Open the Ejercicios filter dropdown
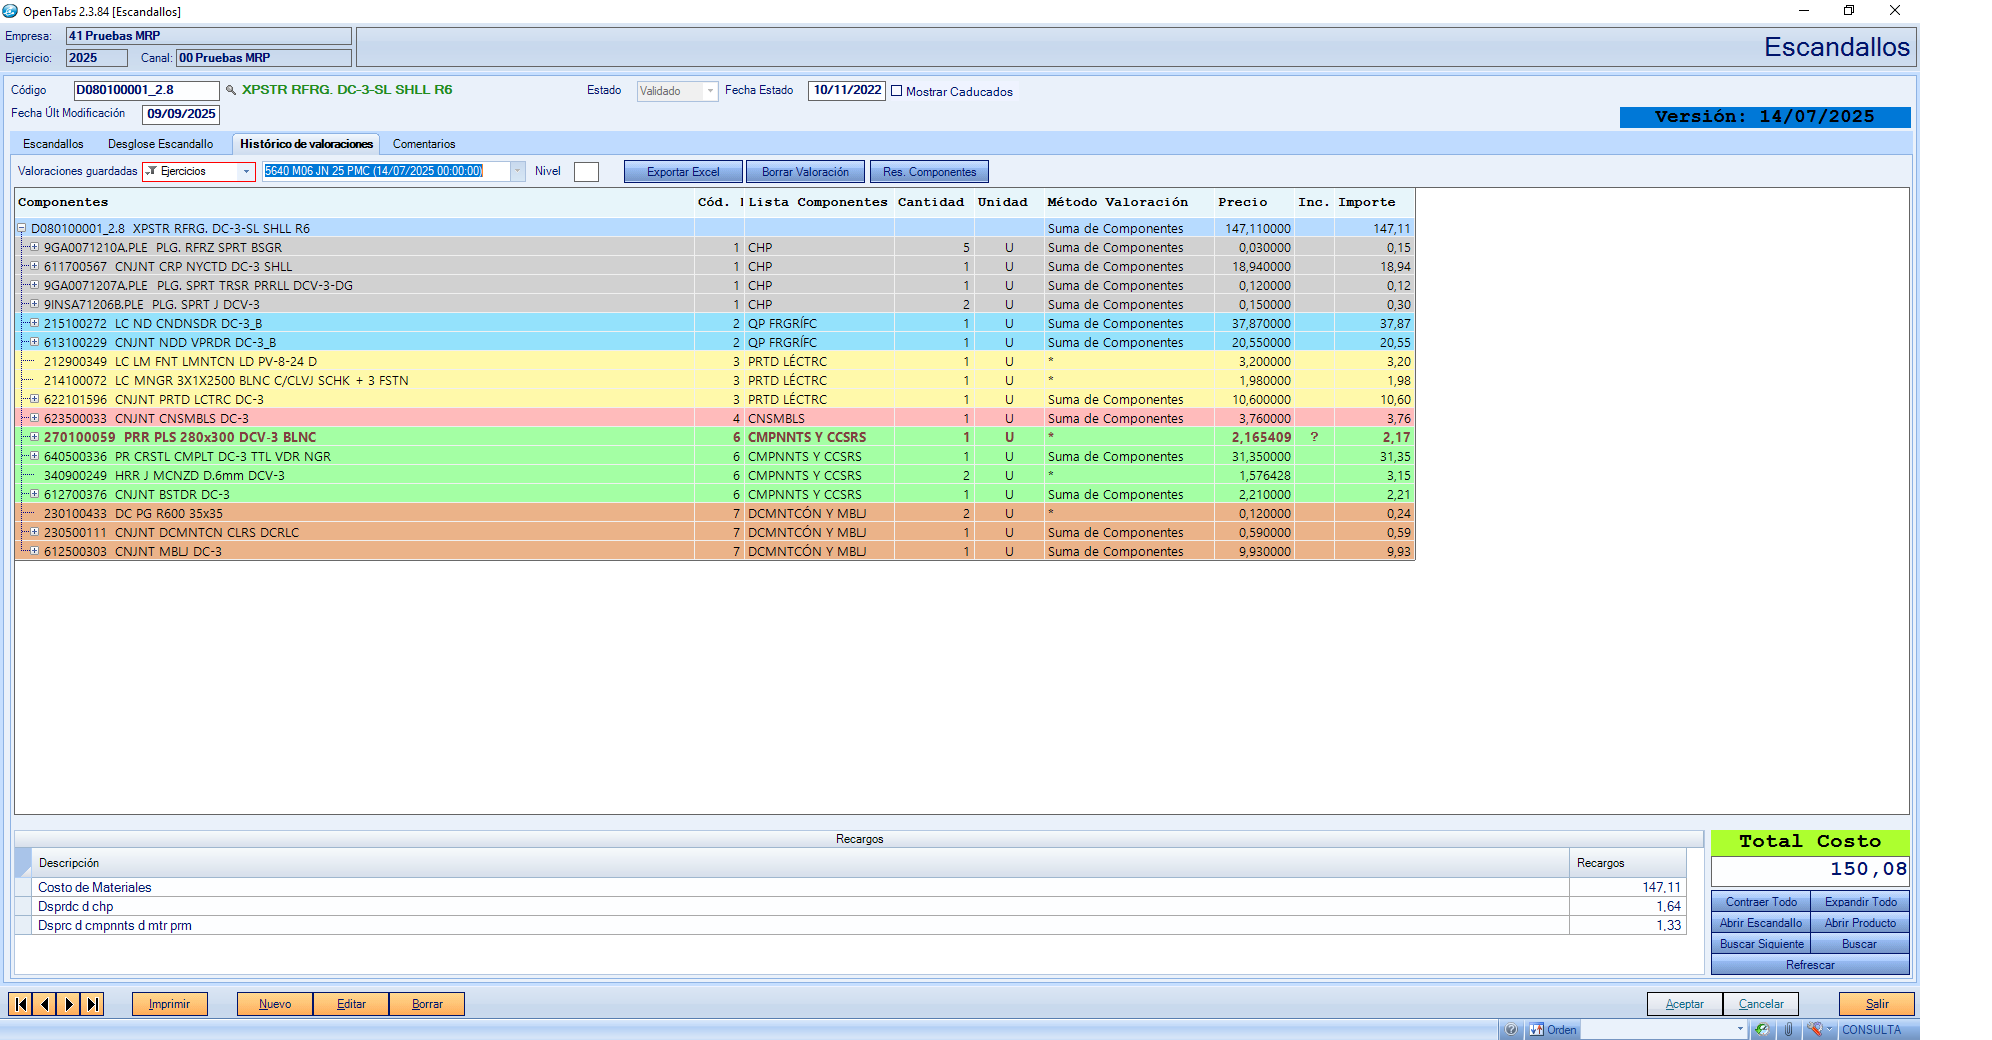 point(246,172)
